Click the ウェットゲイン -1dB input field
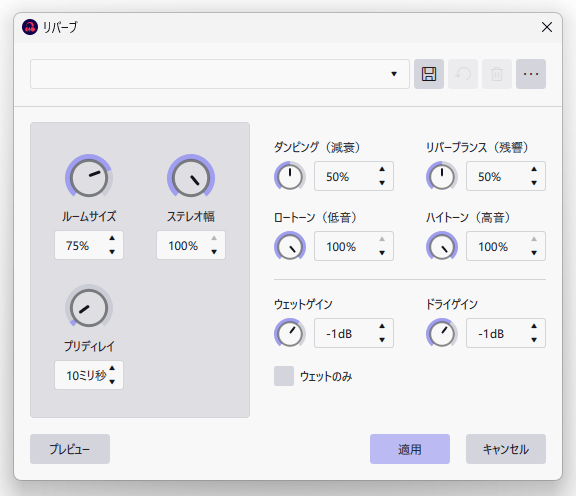Screen dimensions: 576x496 (354, 333)
